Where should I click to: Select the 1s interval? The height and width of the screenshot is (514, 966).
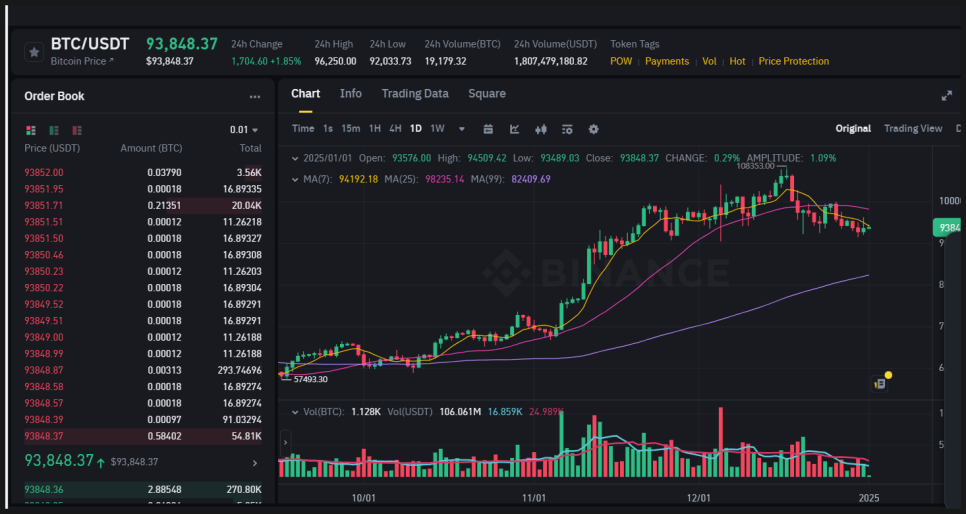pyautogui.click(x=328, y=128)
